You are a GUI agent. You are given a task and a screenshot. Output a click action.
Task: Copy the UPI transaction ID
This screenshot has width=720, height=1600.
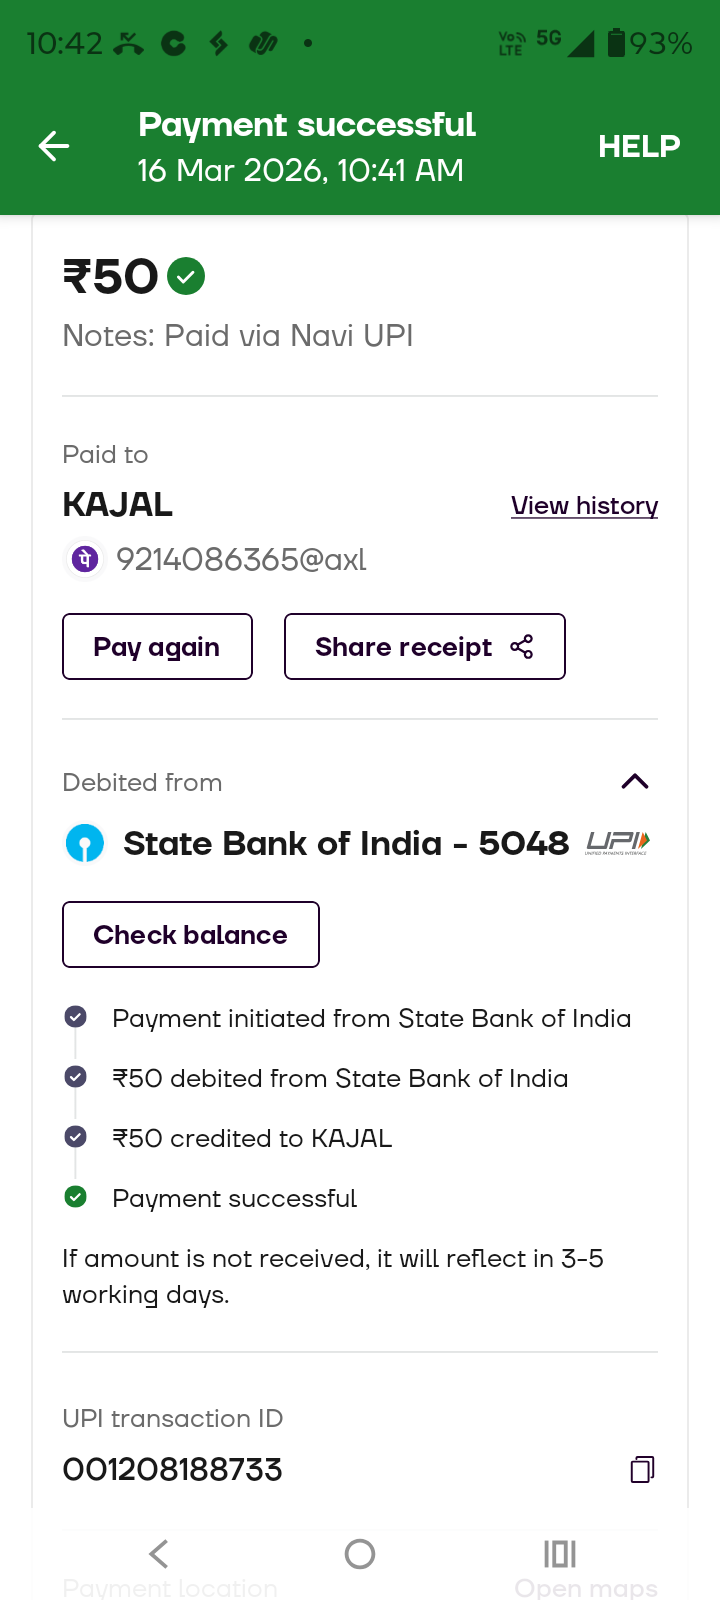(x=642, y=1469)
